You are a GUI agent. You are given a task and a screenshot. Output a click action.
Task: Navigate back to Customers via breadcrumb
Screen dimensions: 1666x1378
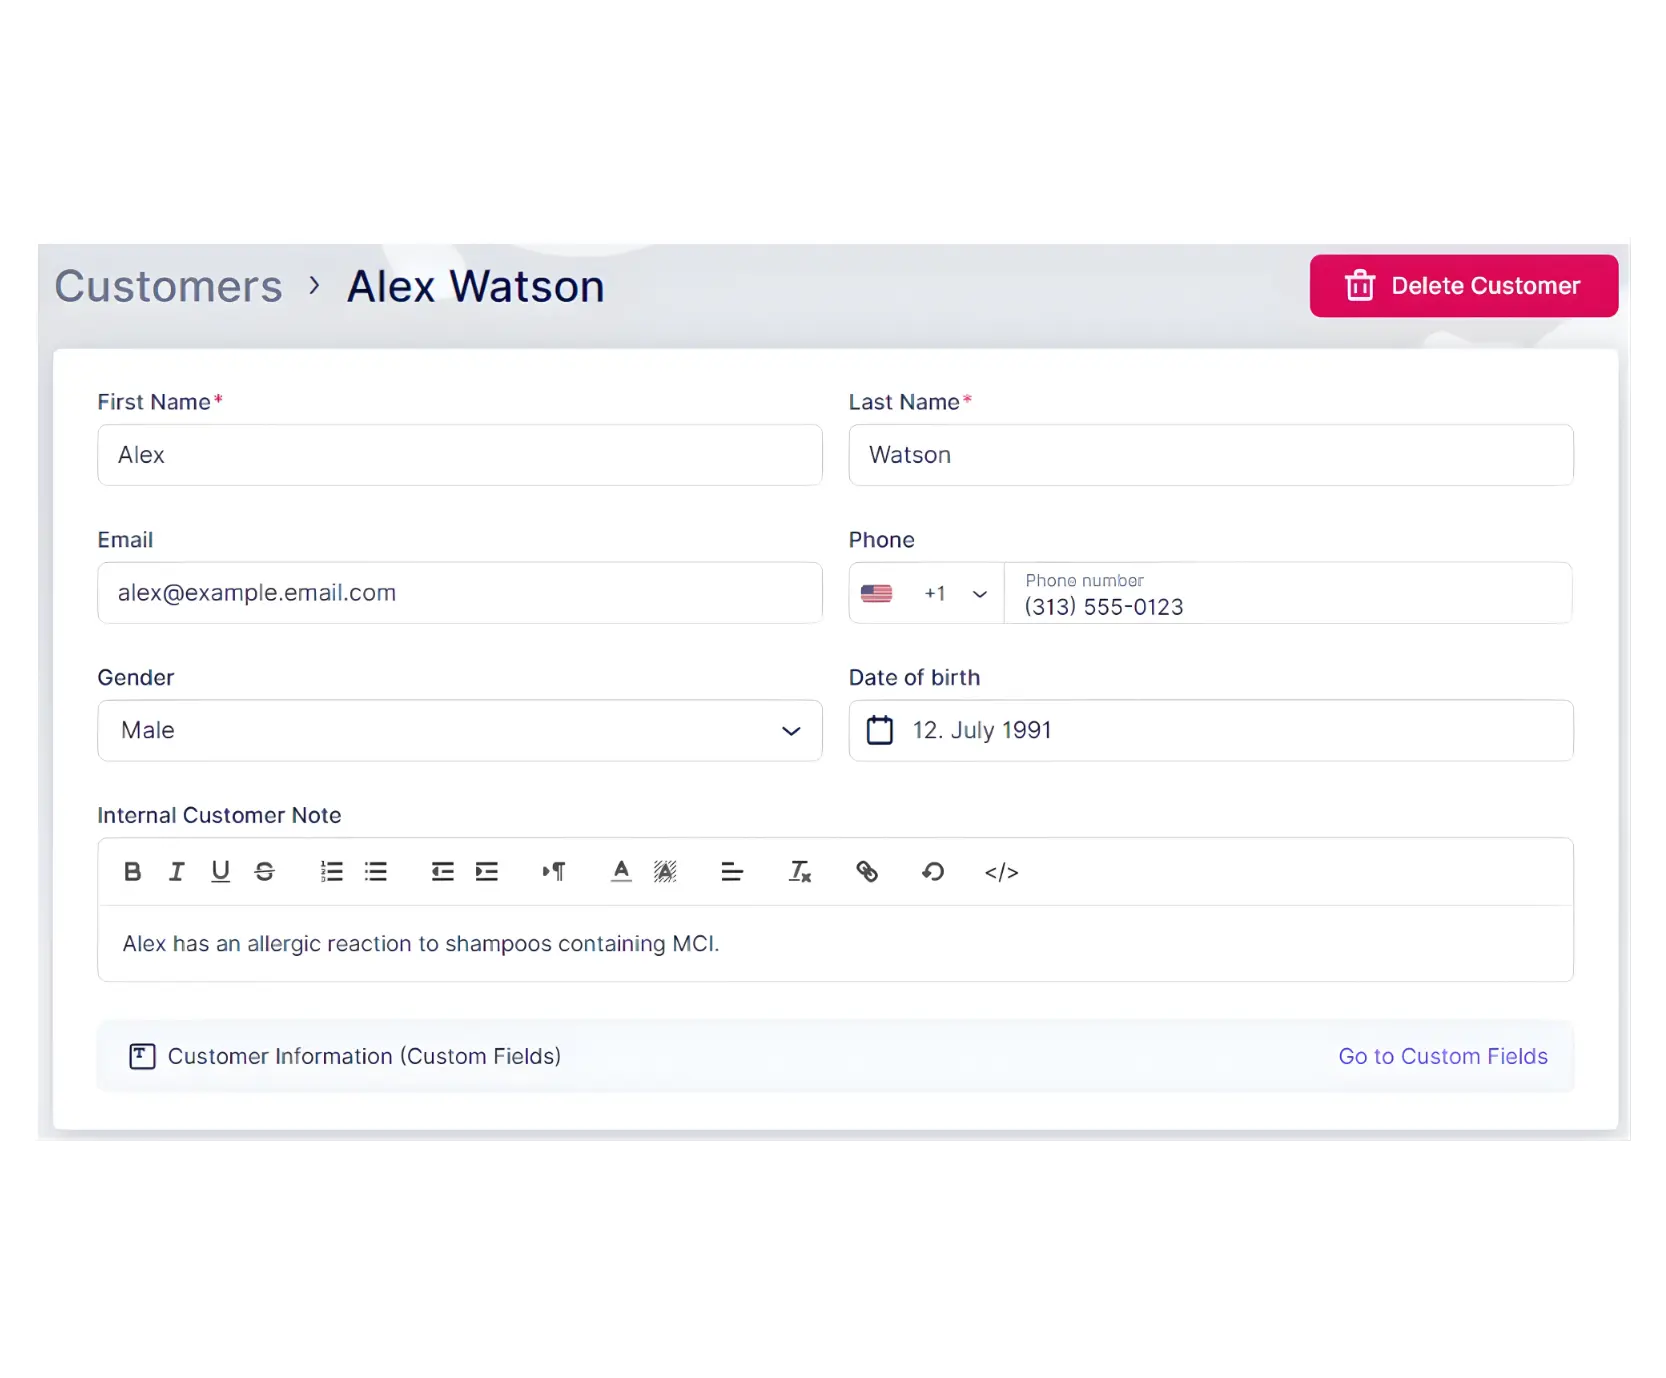(168, 286)
